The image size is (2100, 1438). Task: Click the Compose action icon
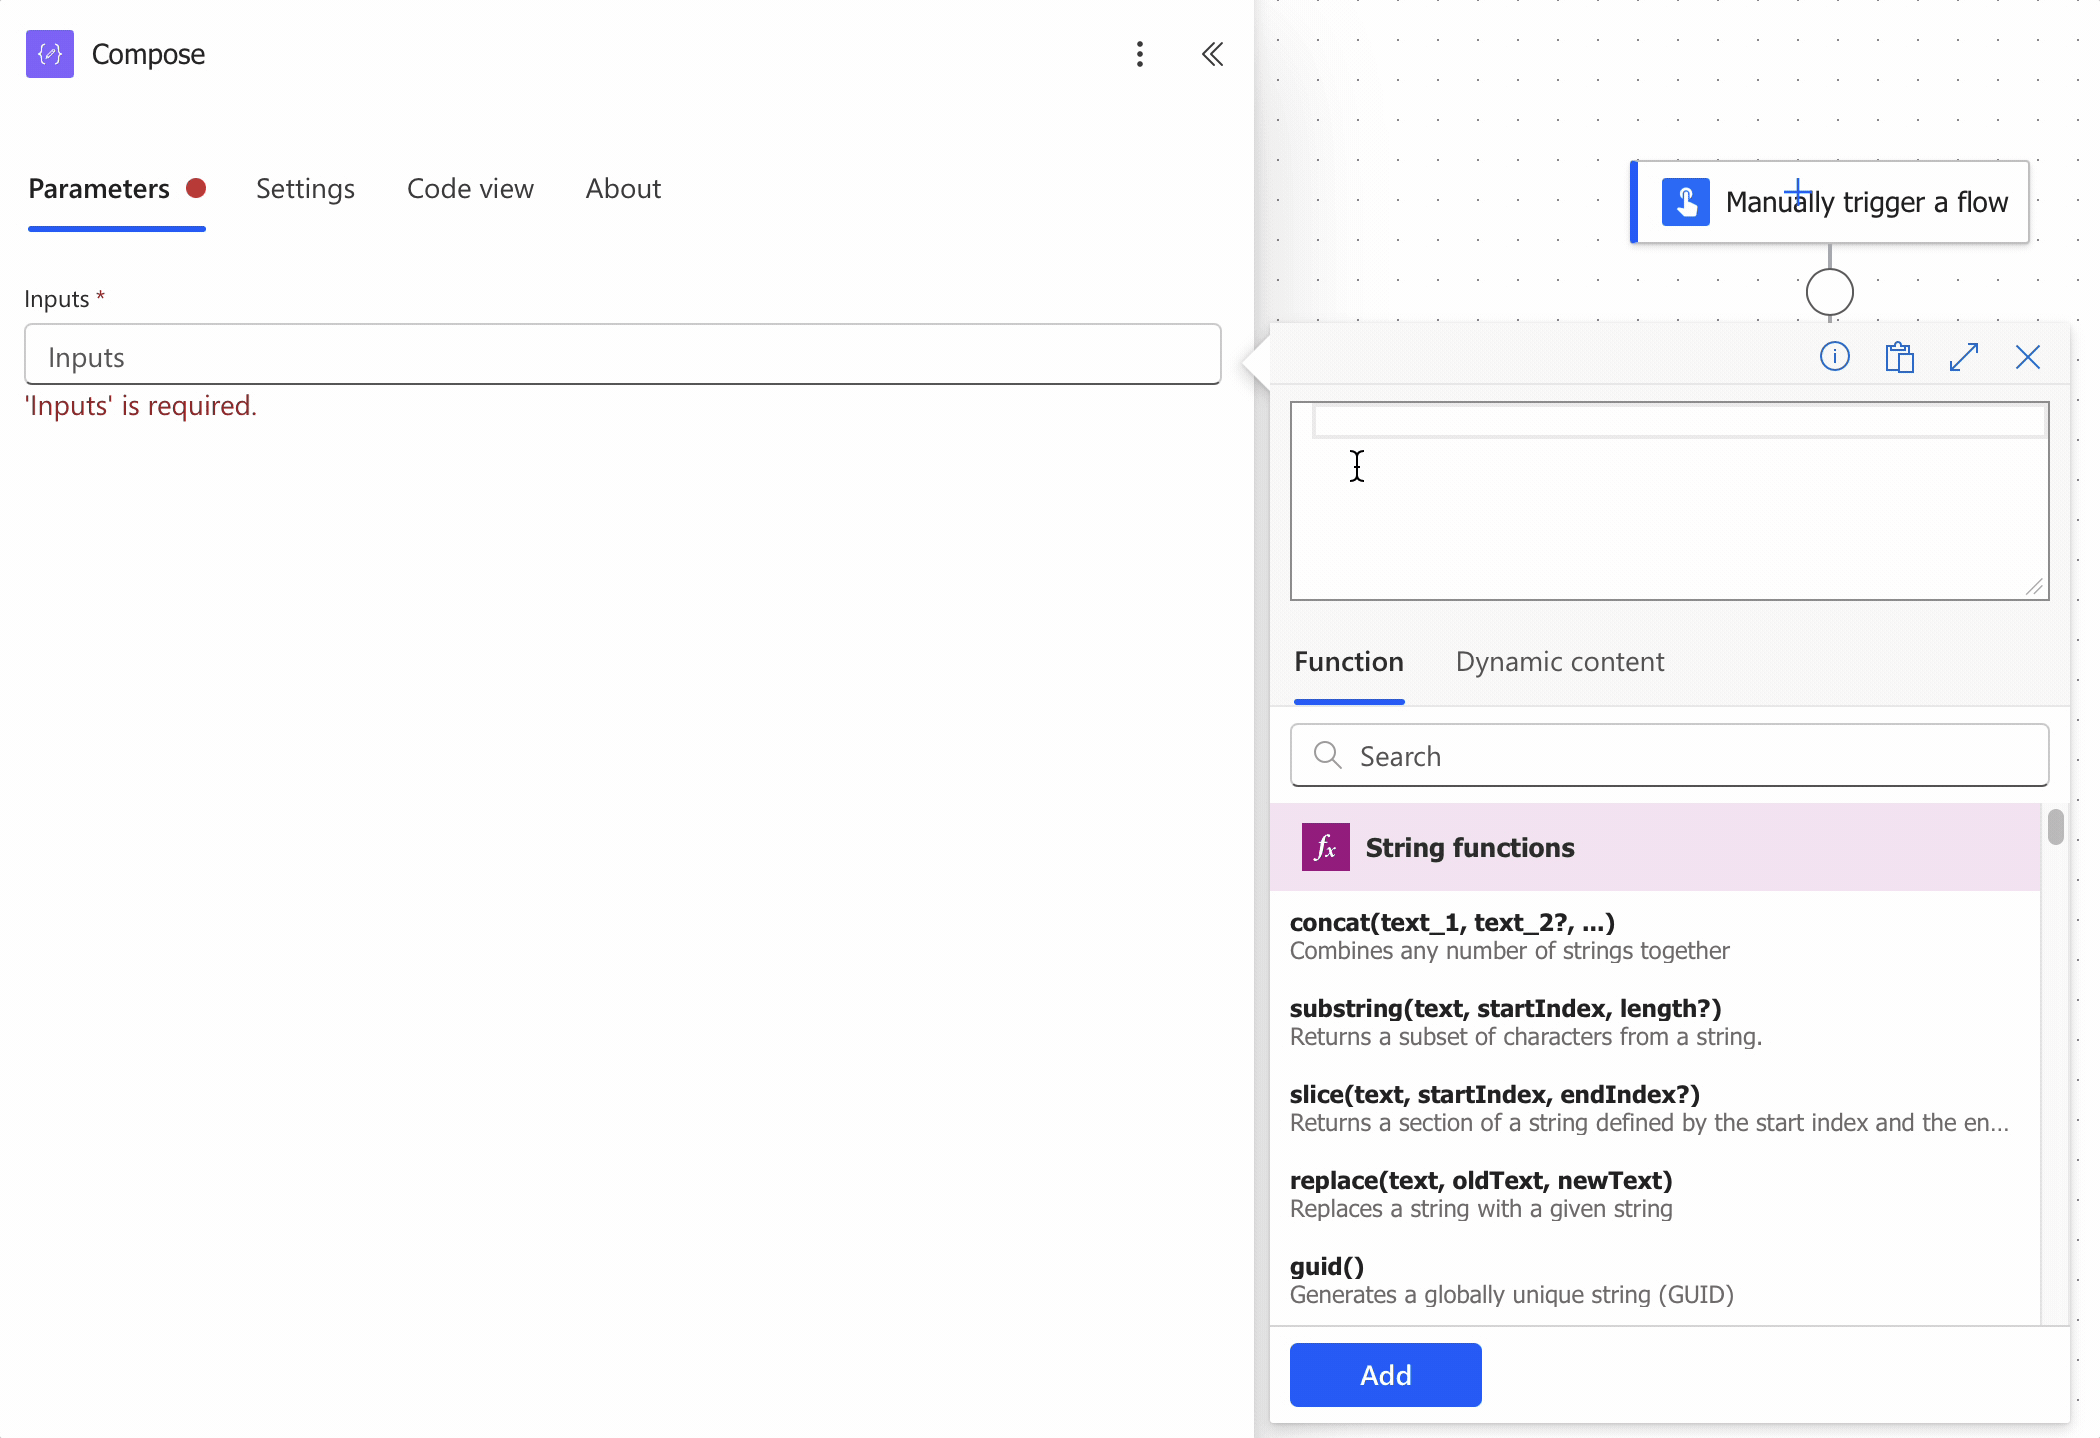(x=50, y=54)
